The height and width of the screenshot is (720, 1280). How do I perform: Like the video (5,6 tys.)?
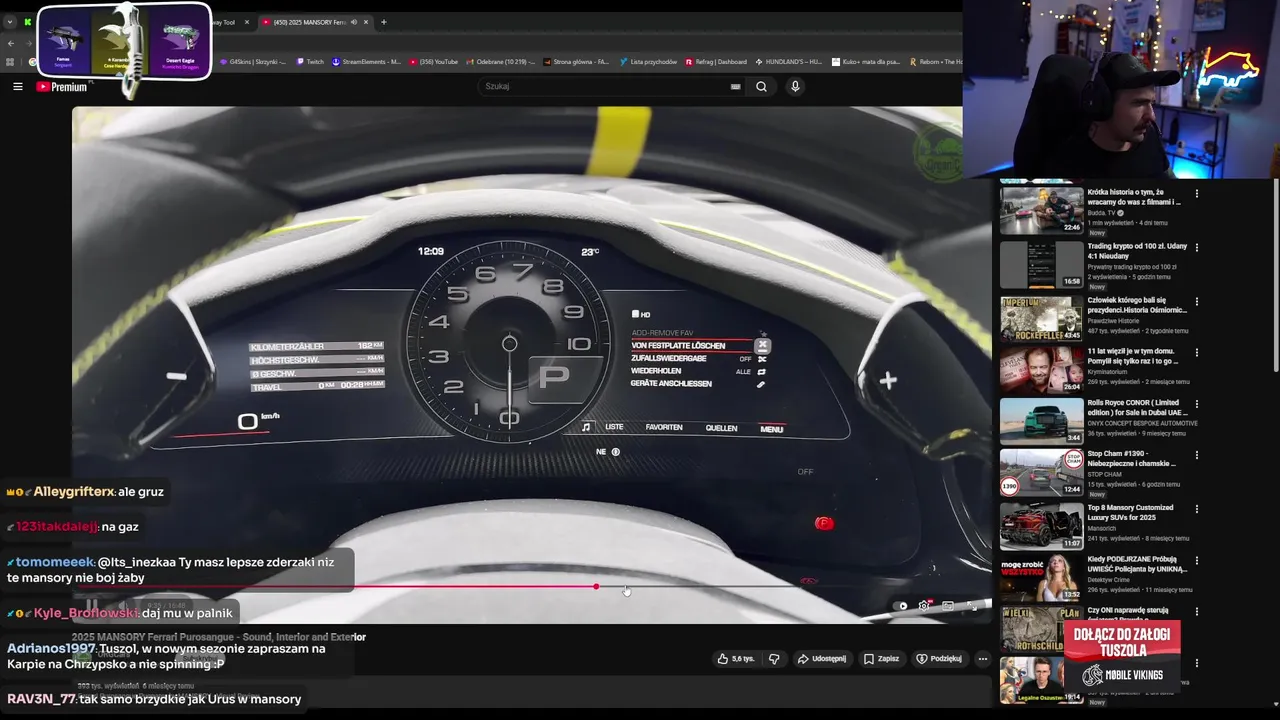(736, 659)
